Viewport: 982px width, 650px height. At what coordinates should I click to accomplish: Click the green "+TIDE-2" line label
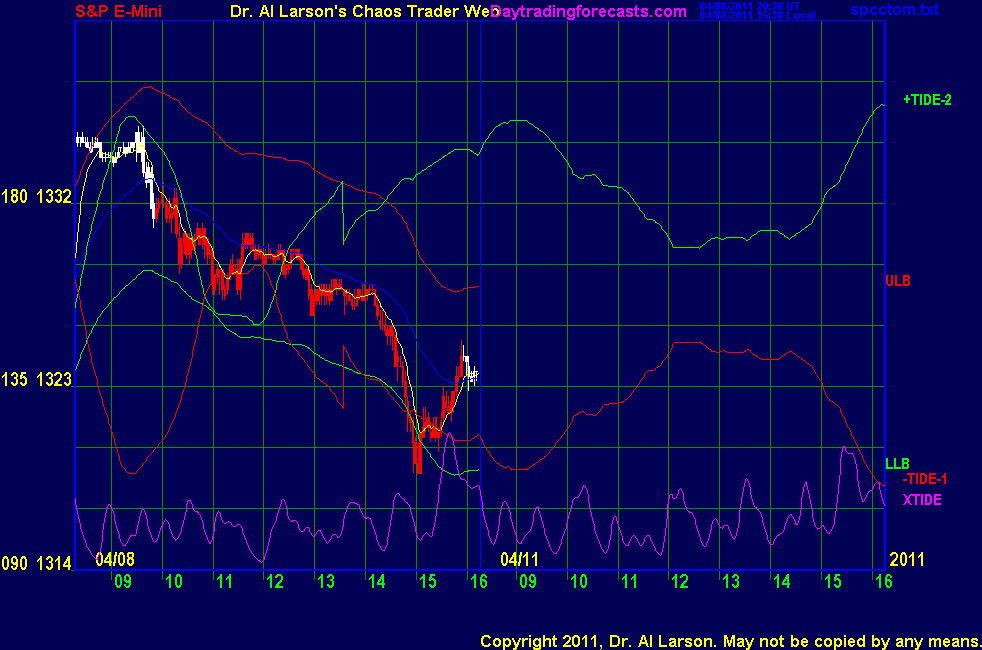(927, 100)
